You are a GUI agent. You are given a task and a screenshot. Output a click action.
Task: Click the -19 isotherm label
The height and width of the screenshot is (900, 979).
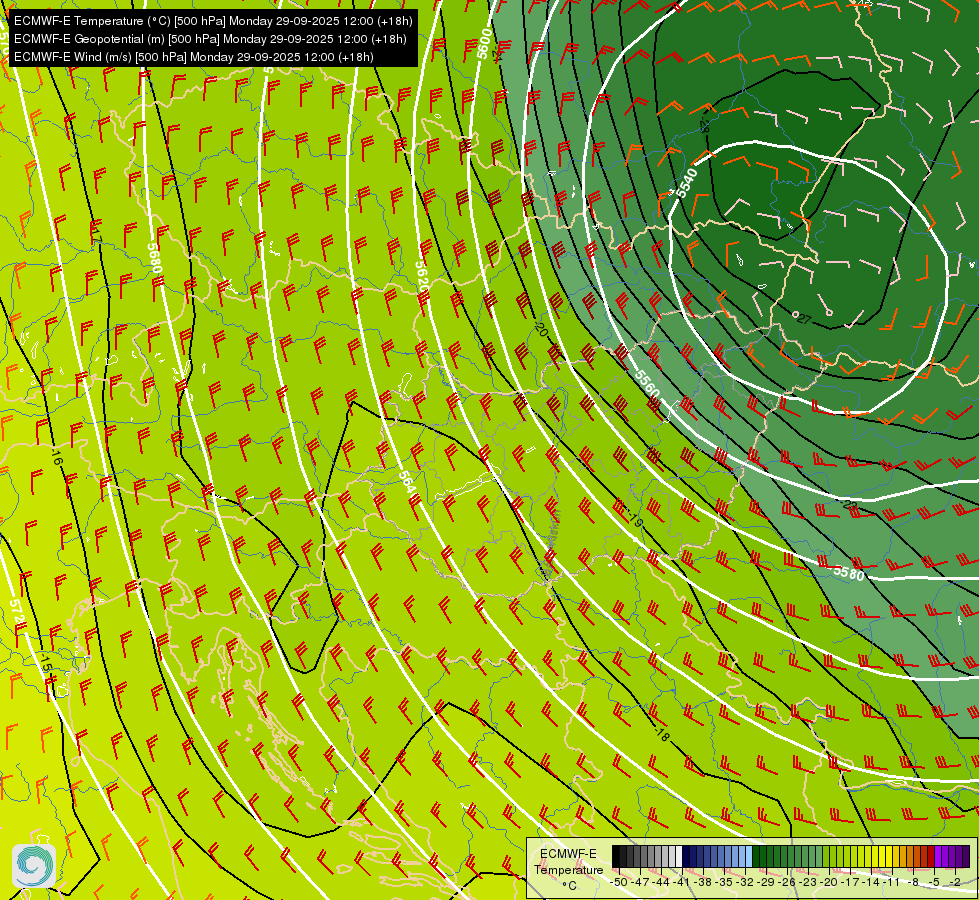click(x=634, y=518)
